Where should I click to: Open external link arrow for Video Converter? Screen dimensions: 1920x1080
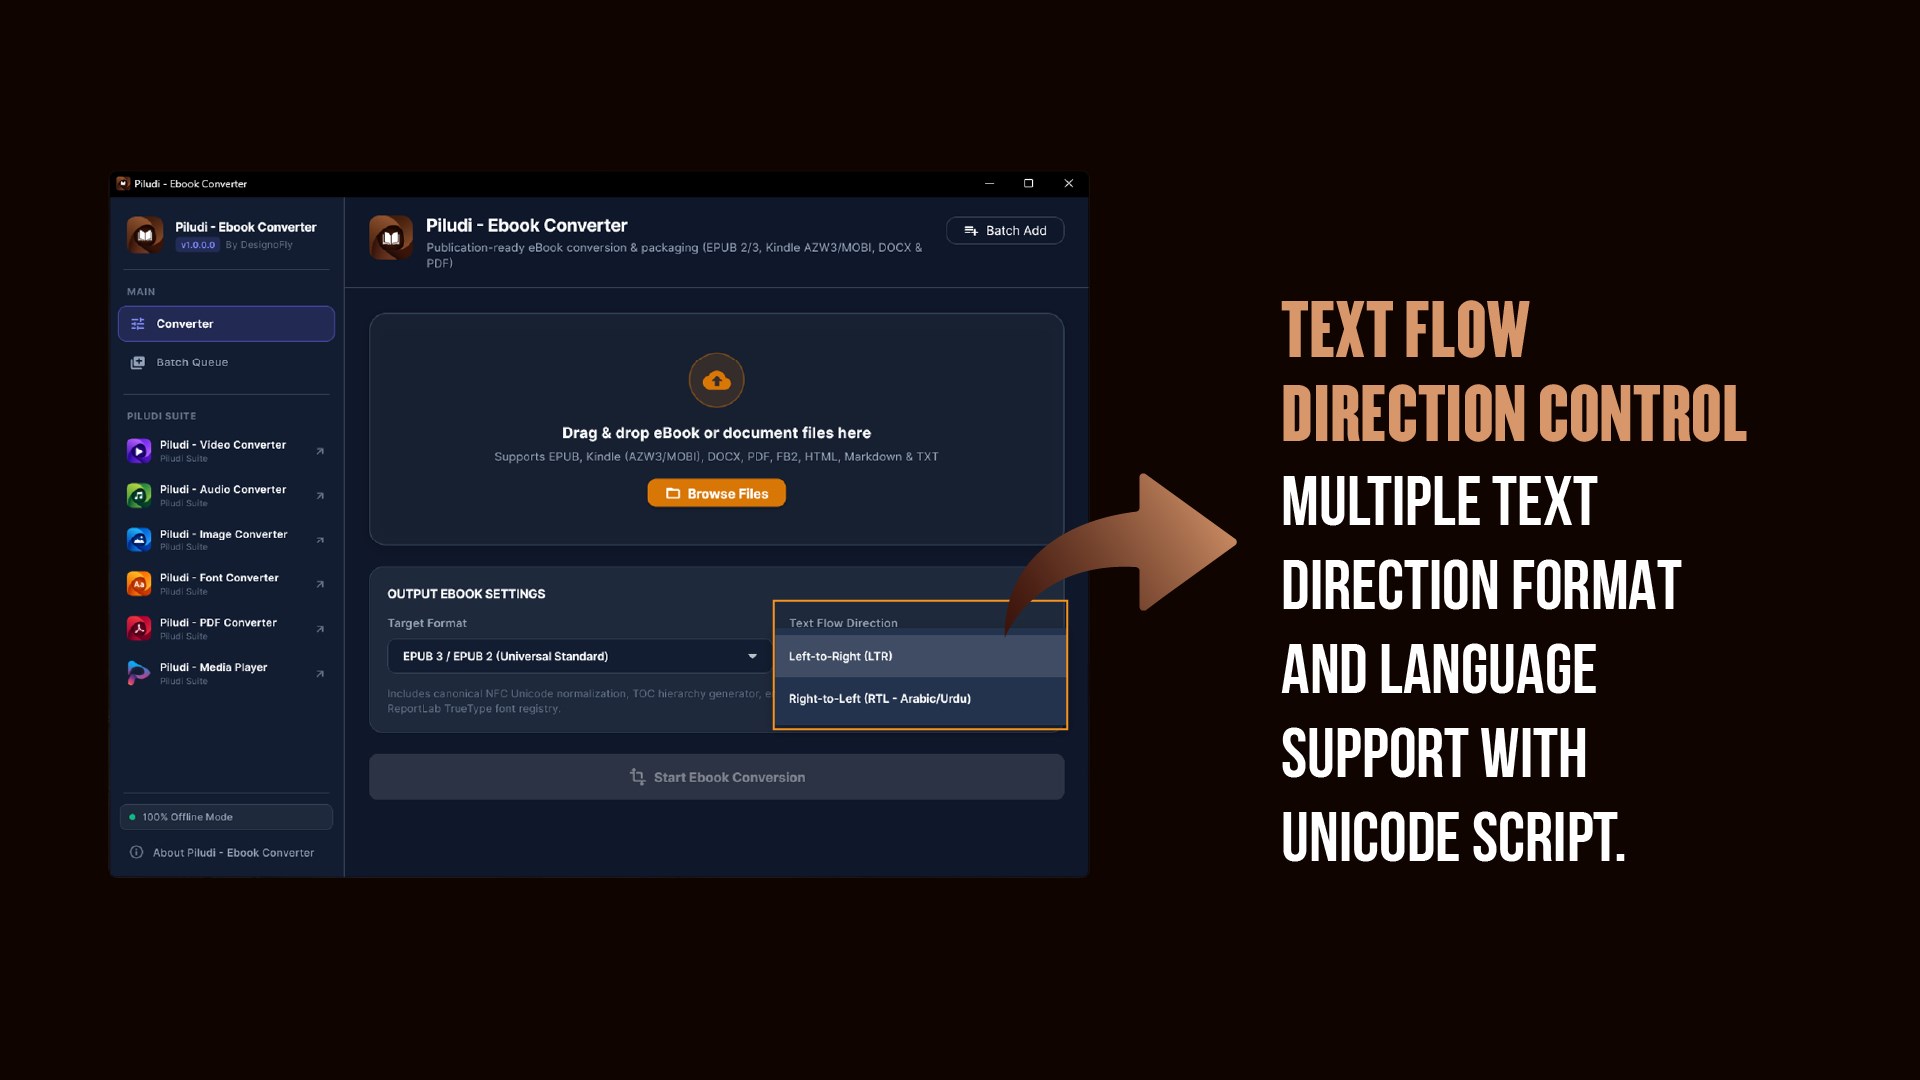coord(320,451)
